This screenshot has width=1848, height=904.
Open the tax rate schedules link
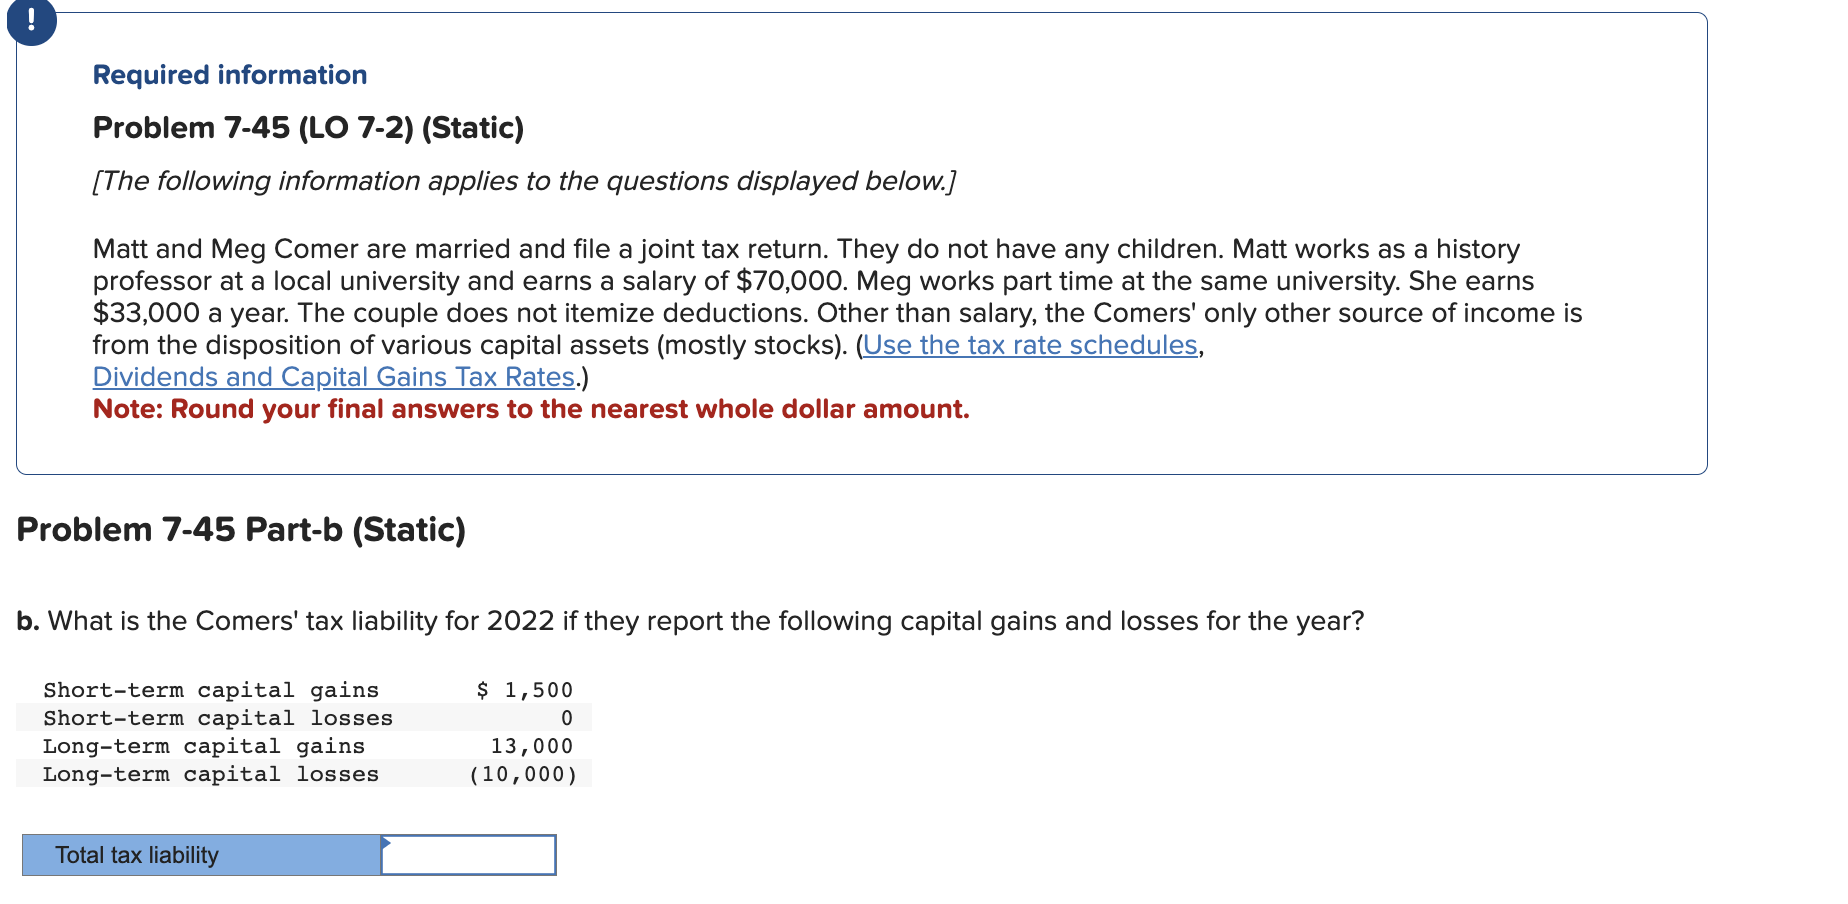click(1030, 345)
